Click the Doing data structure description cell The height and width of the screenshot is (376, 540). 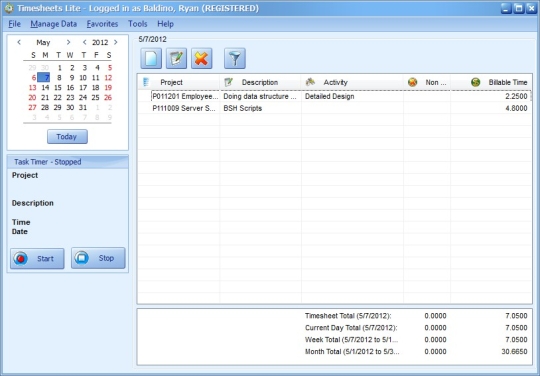tap(260, 96)
